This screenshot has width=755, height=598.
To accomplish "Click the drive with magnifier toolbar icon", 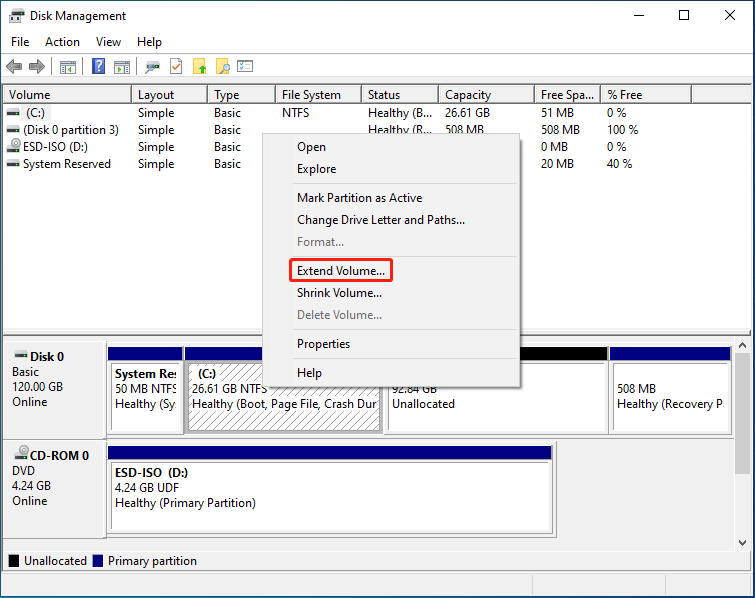I will point(153,66).
